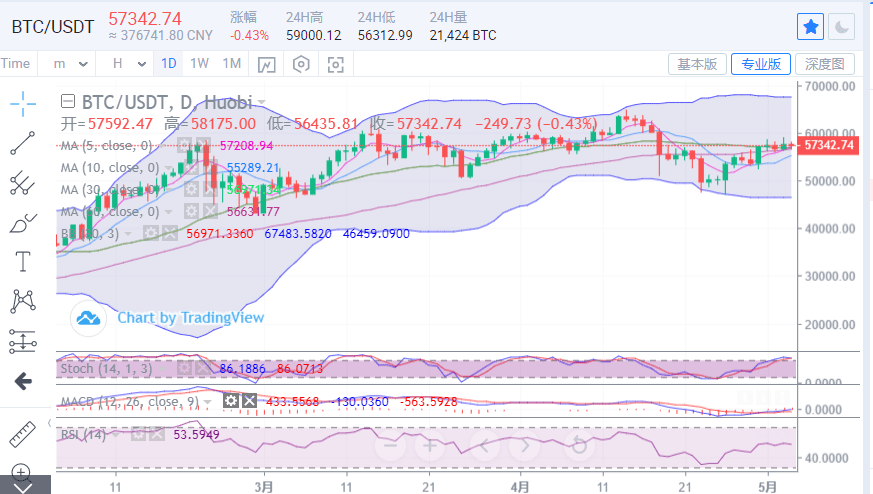Open settings gear for MA (60, close, 0)
This screenshot has width=873, height=494.
coord(191,212)
